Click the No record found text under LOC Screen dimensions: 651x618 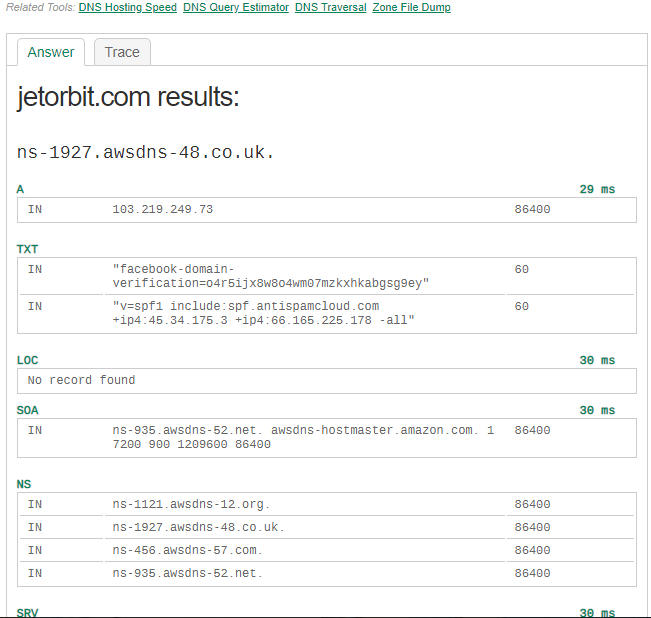81,380
